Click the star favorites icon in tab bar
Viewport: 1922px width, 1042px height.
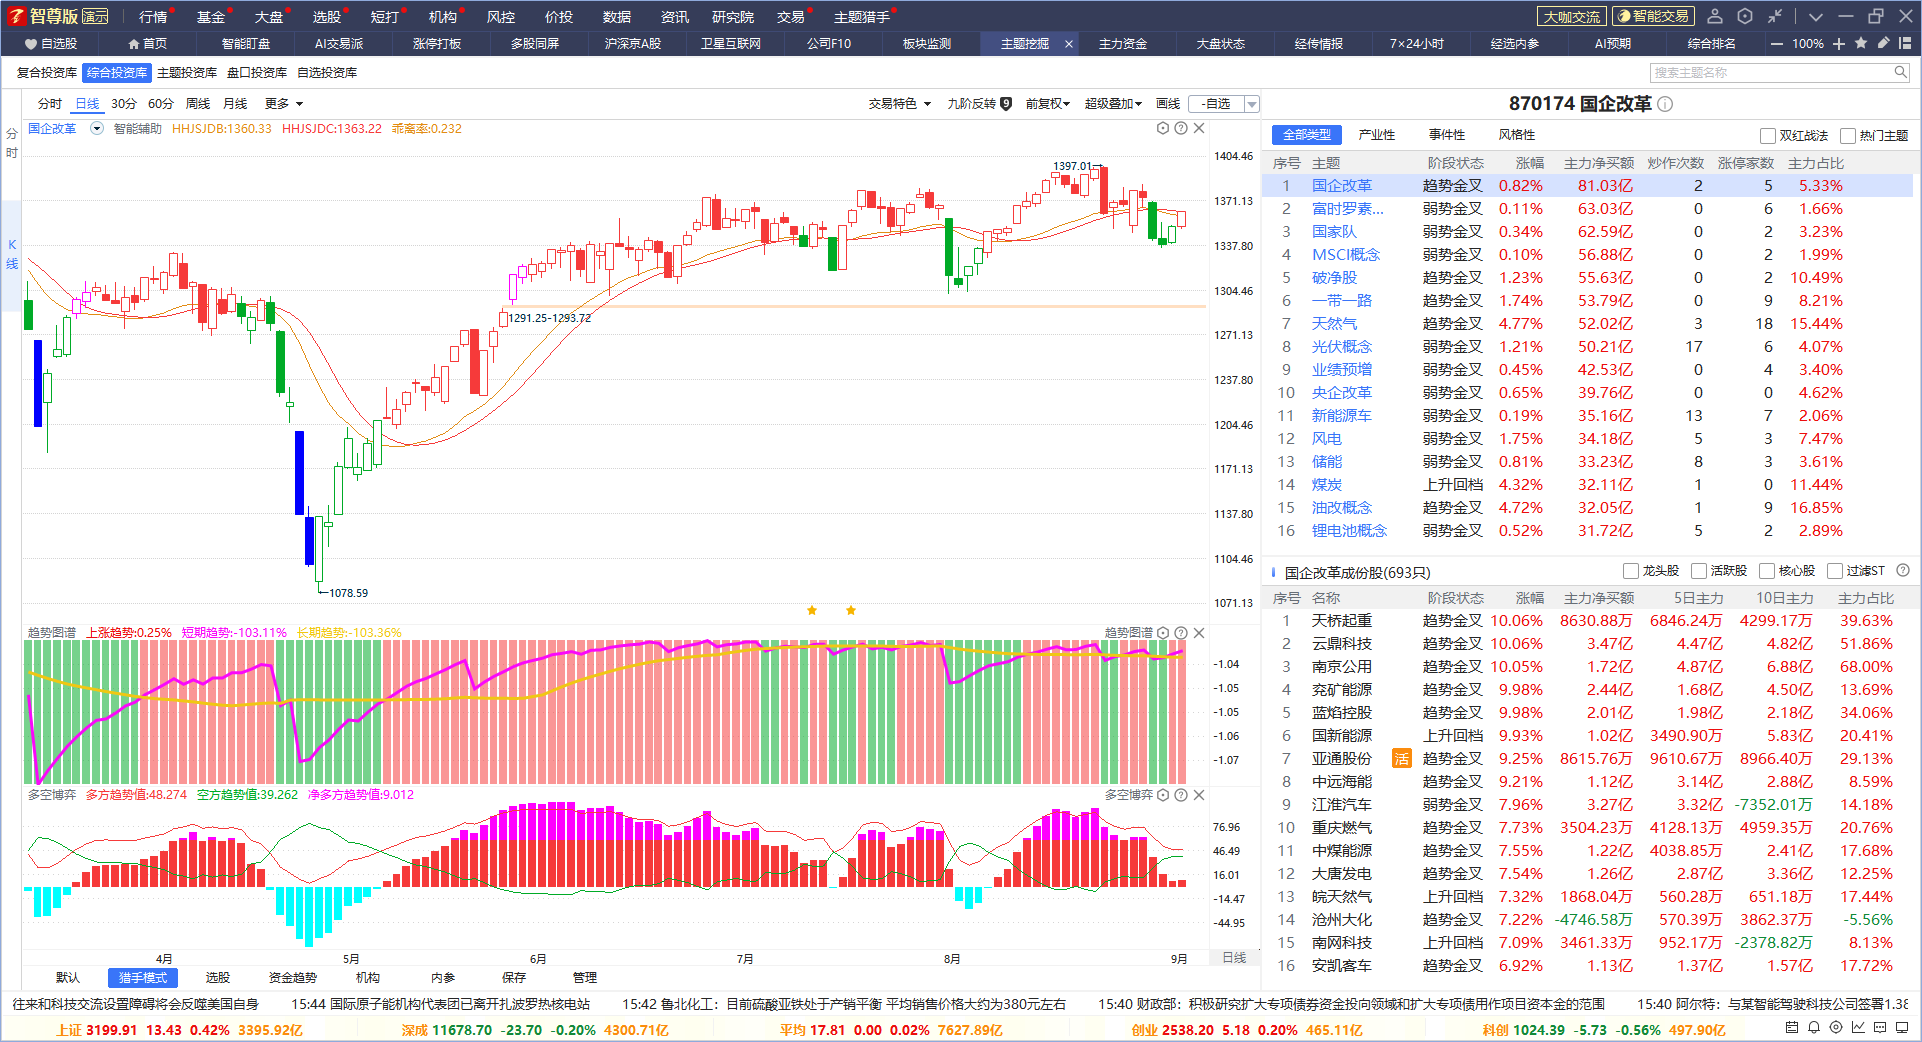coord(1861,43)
